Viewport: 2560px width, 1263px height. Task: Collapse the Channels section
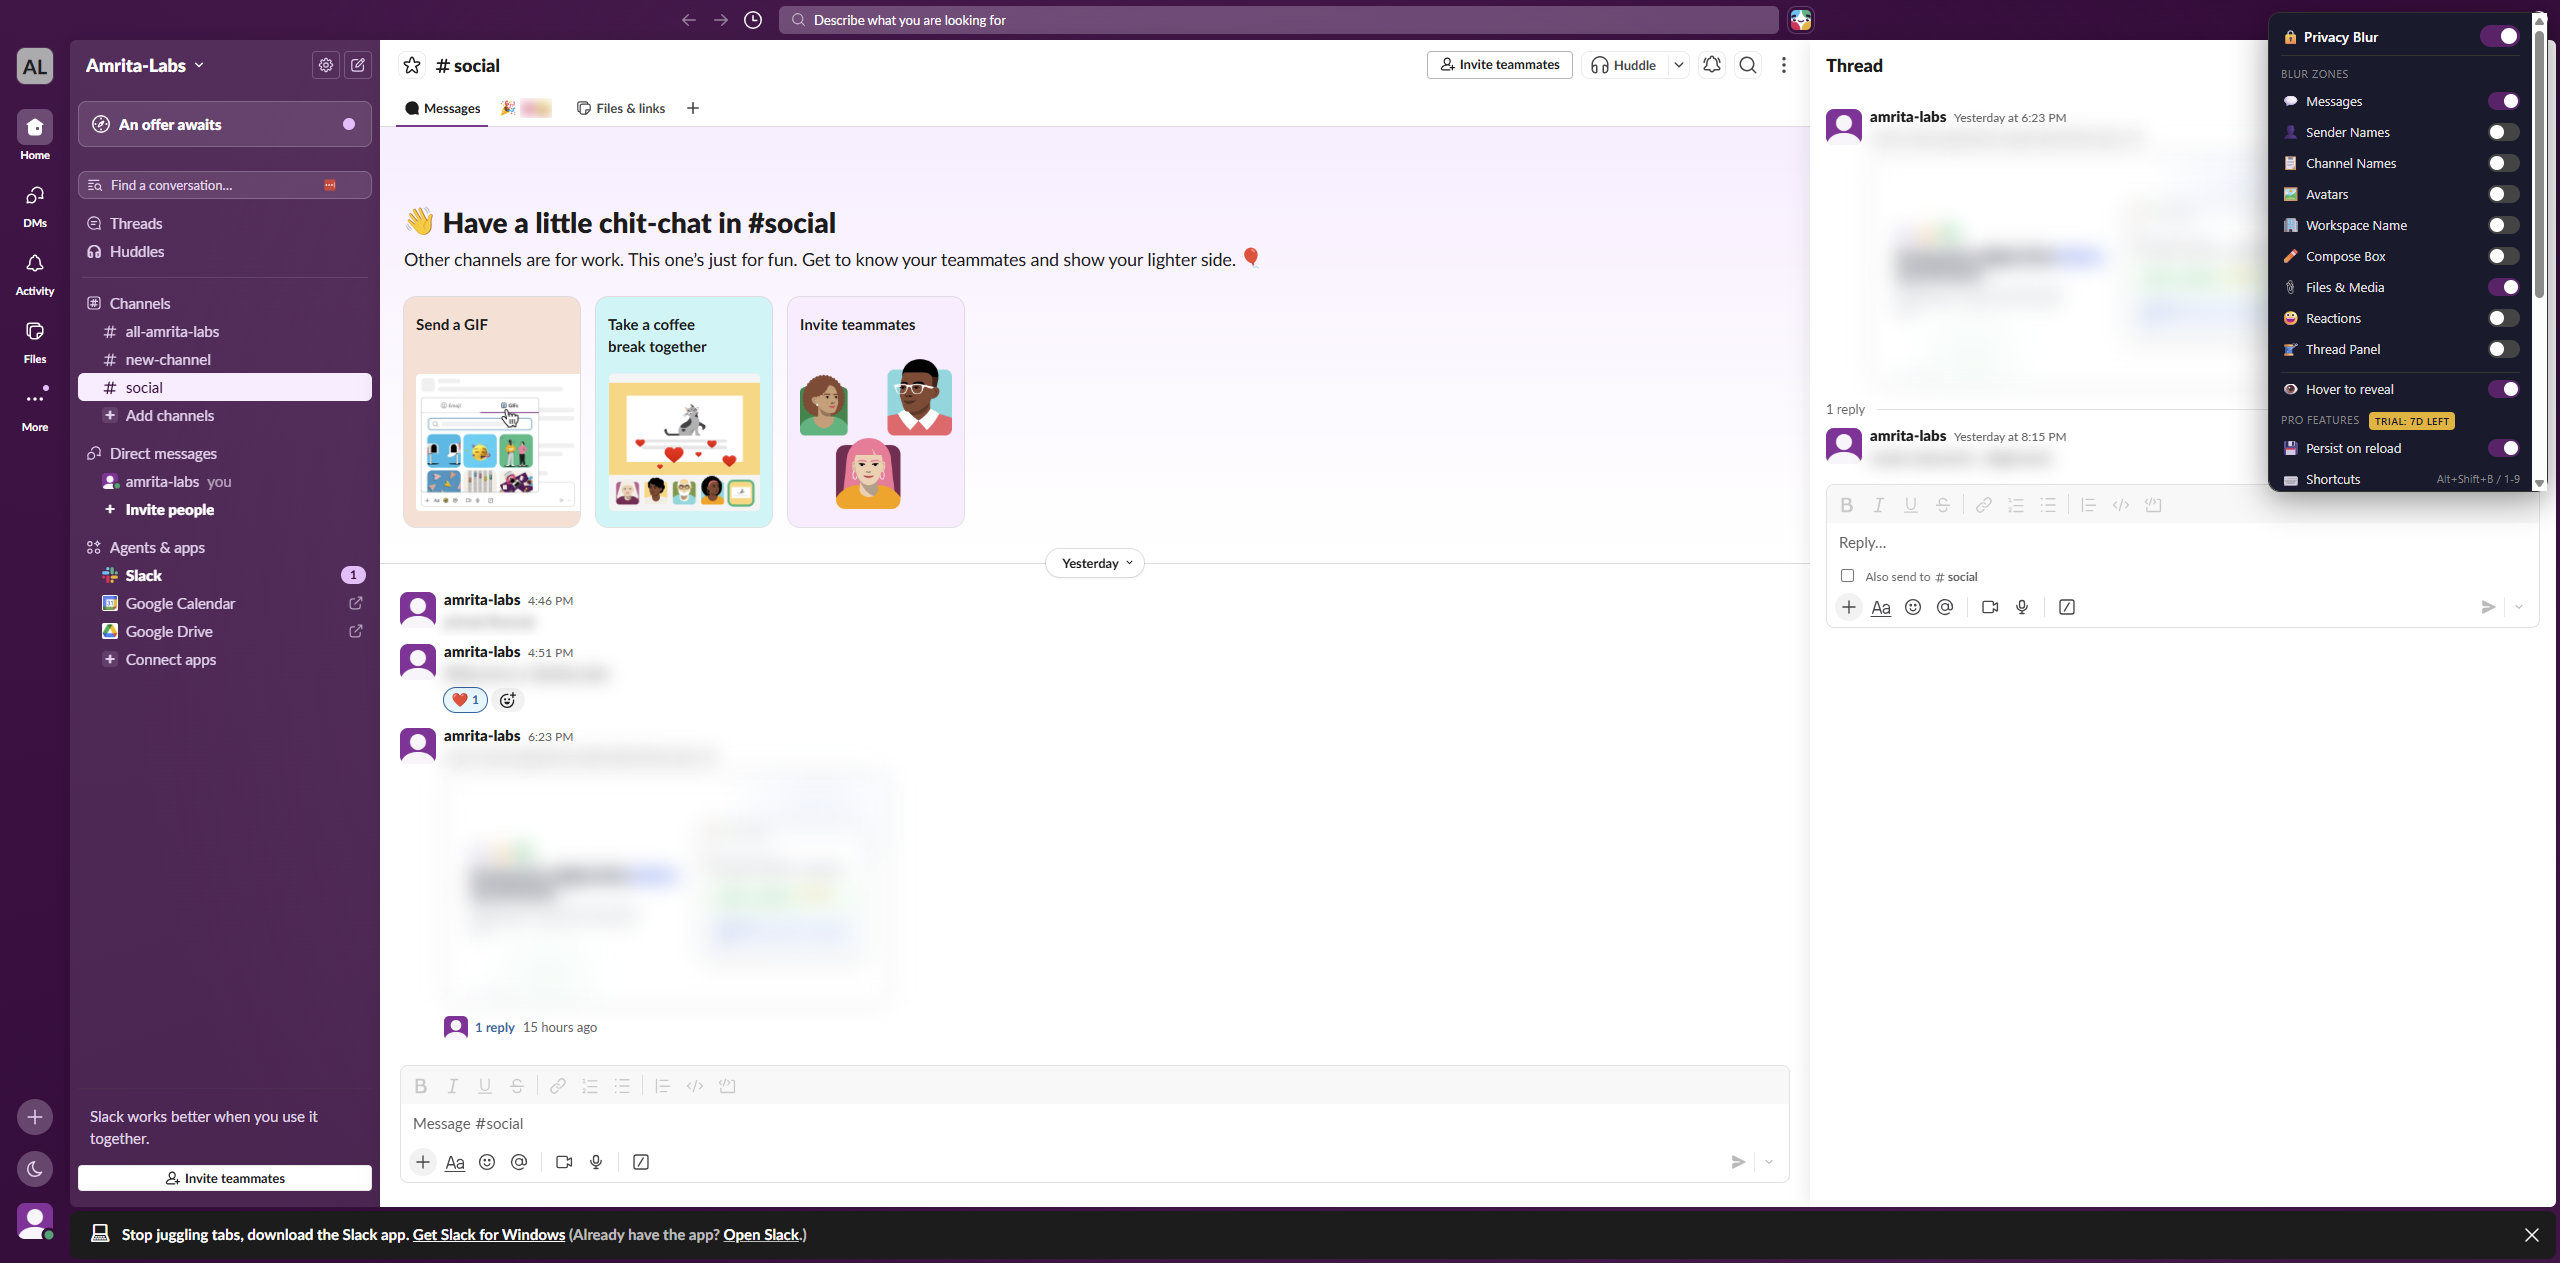pos(129,303)
